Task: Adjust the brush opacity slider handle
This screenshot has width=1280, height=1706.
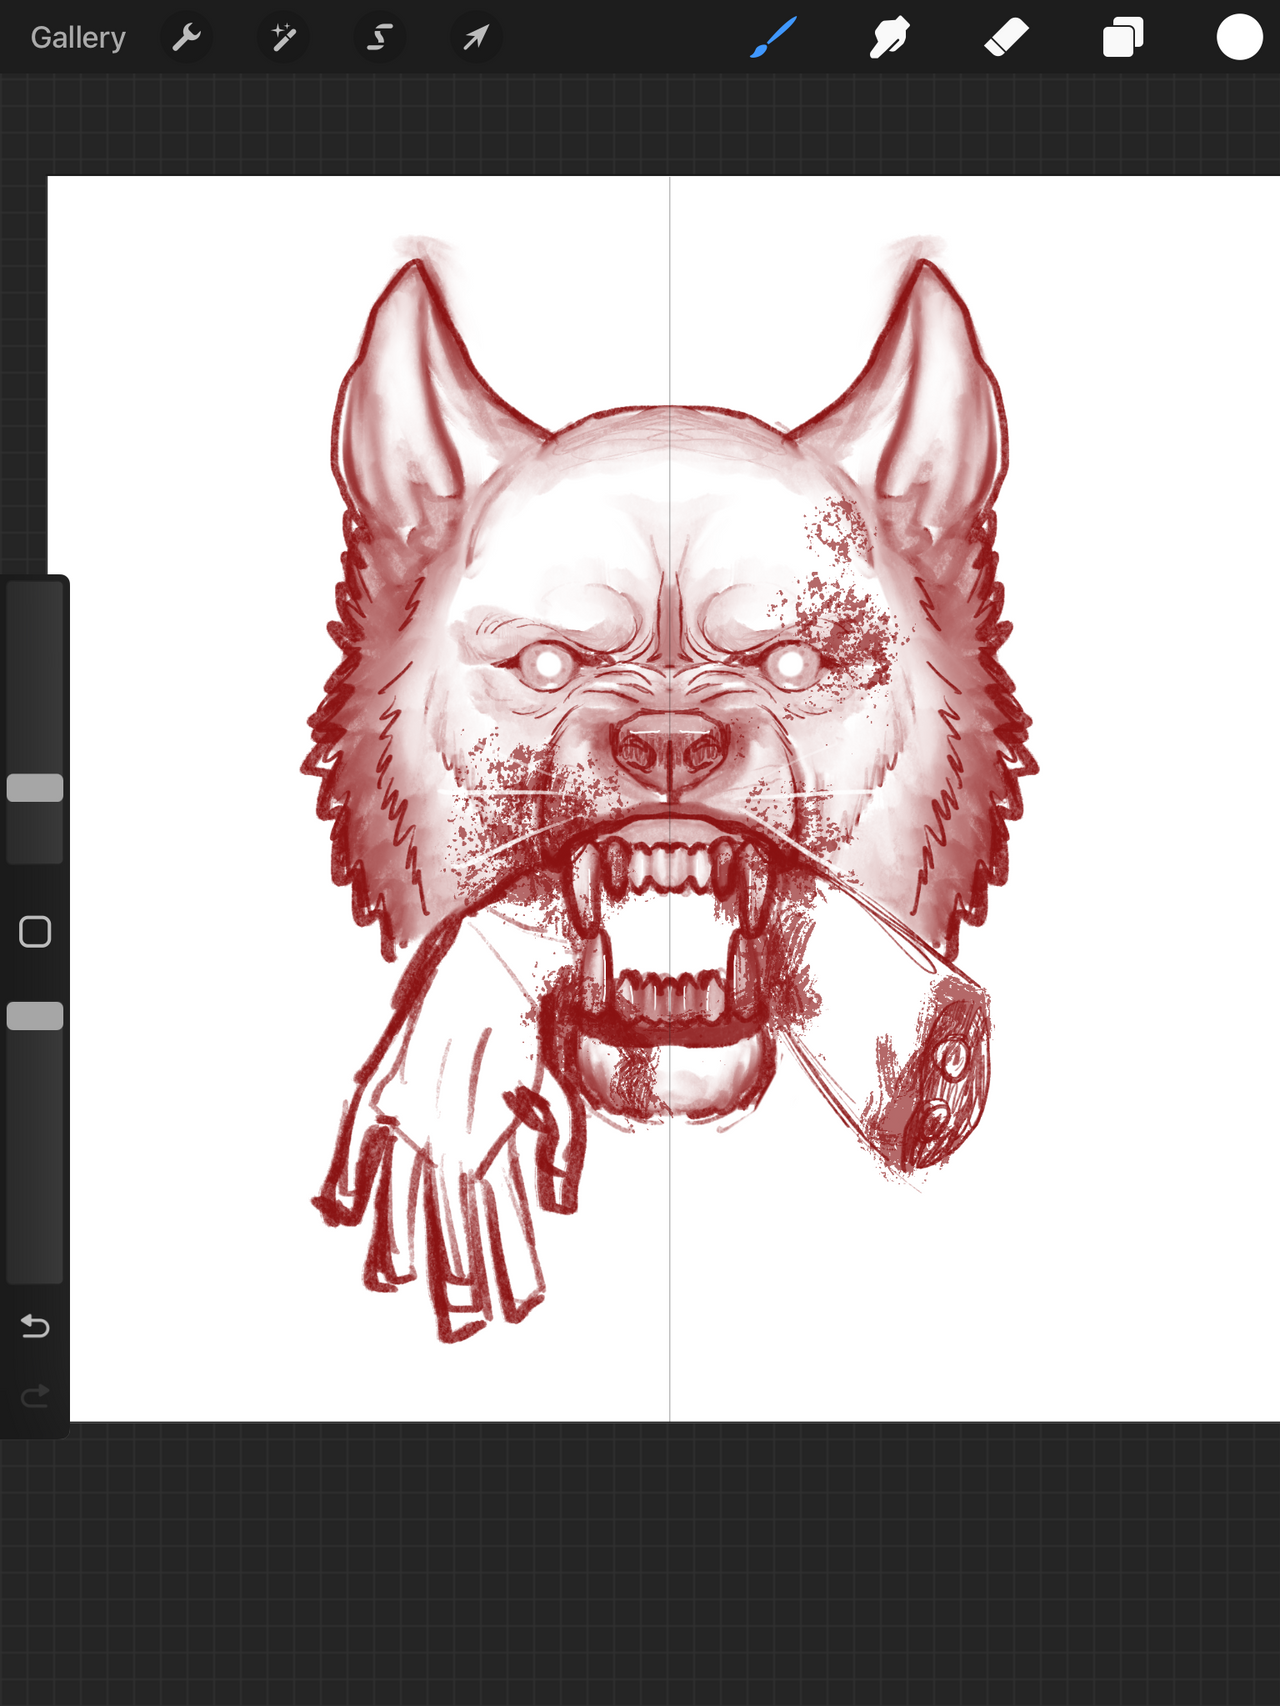Action: tap(35, 1016)
